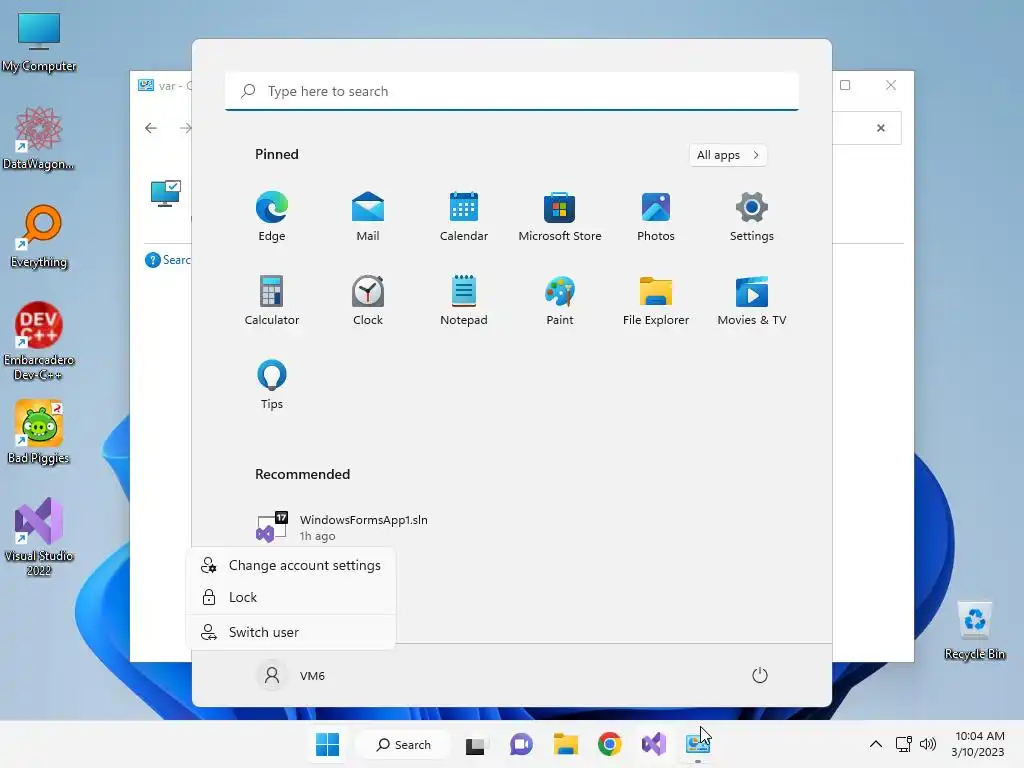
Task: Launch Notepad
Action: [x=464, y=300]
